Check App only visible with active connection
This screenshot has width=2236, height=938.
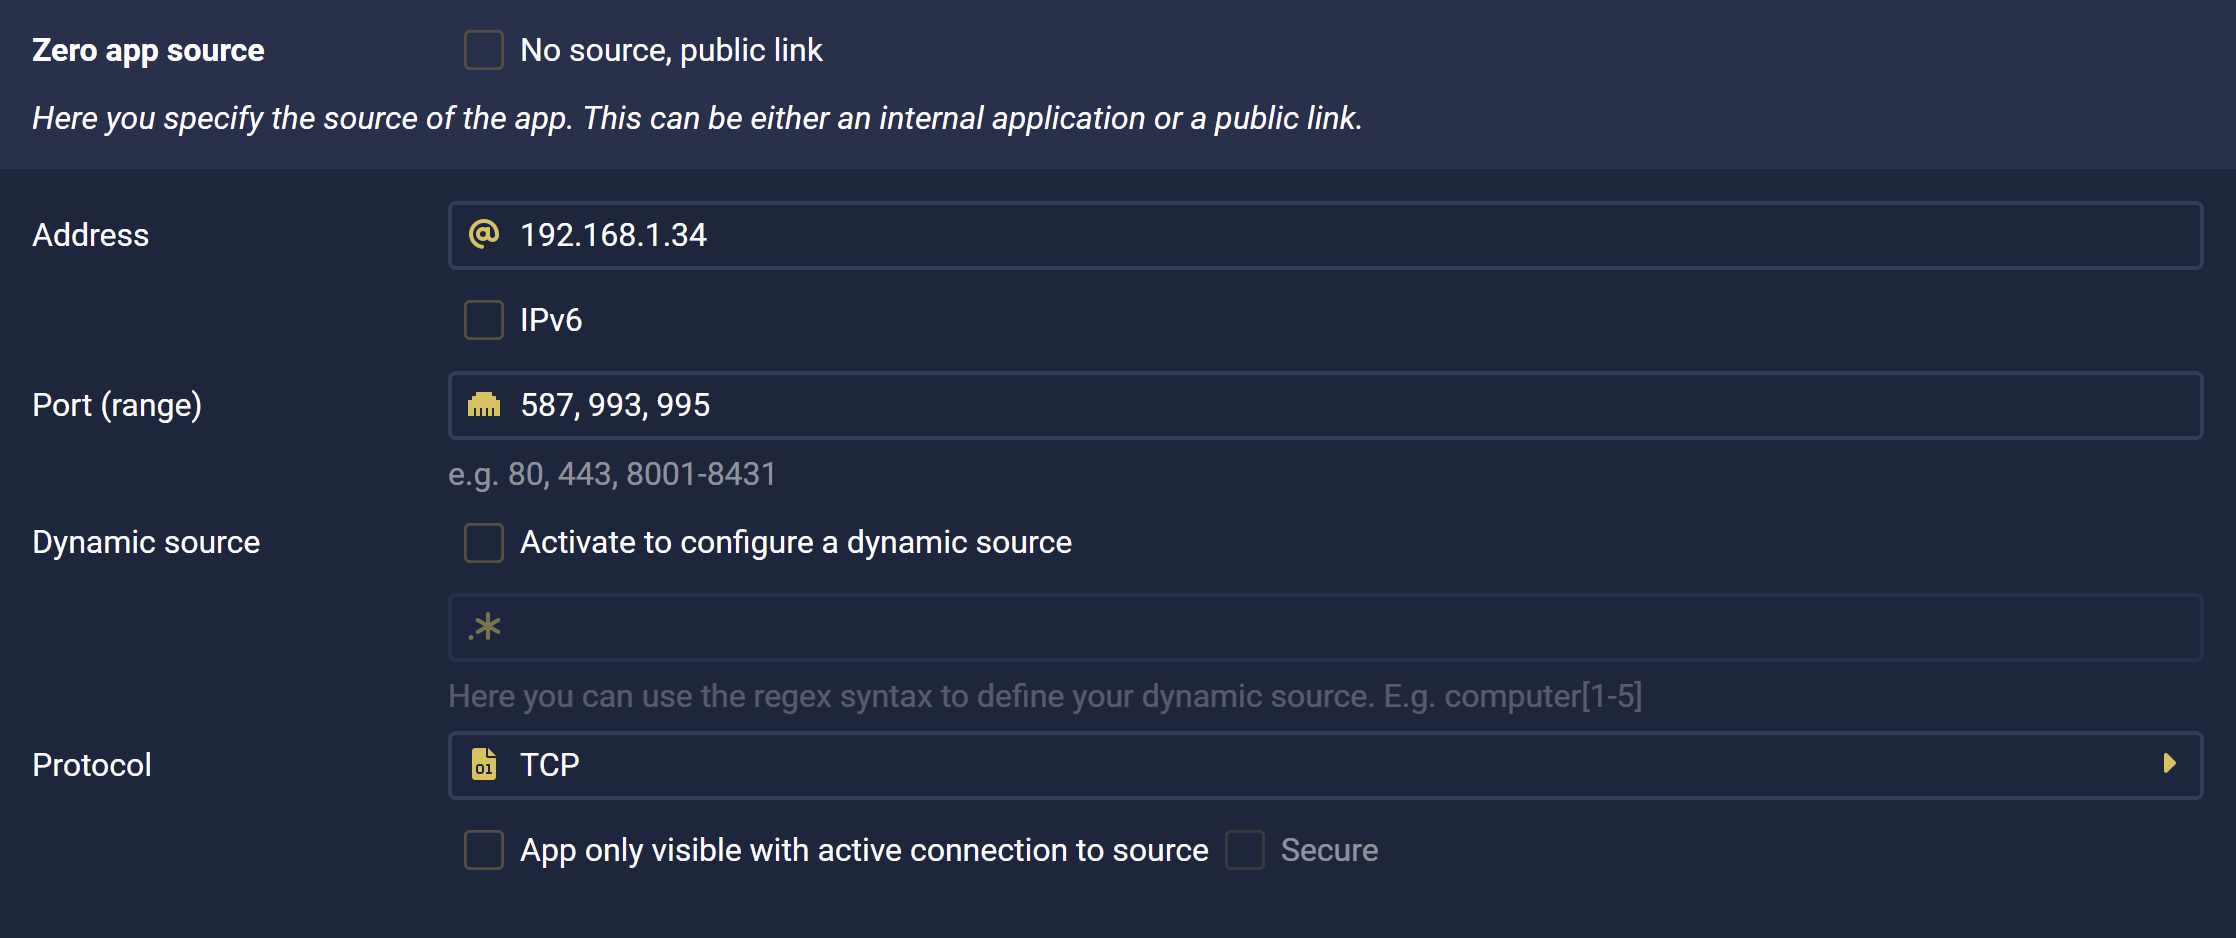pos(484,850)
